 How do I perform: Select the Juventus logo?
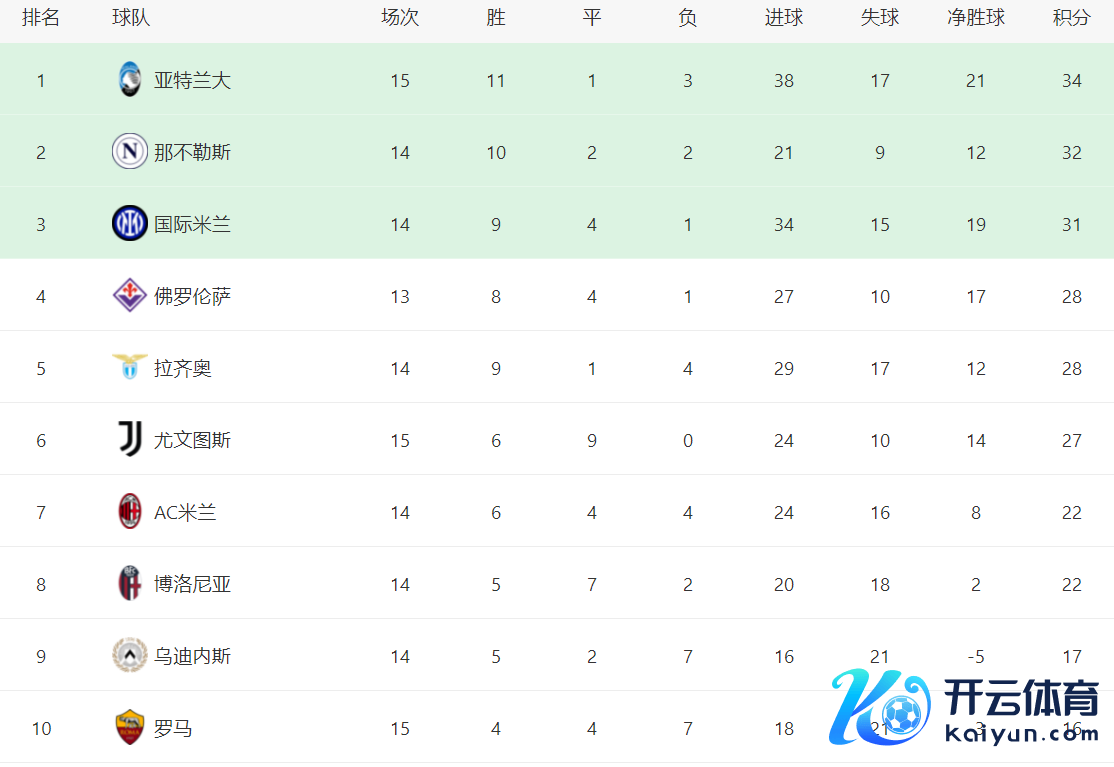130,440
